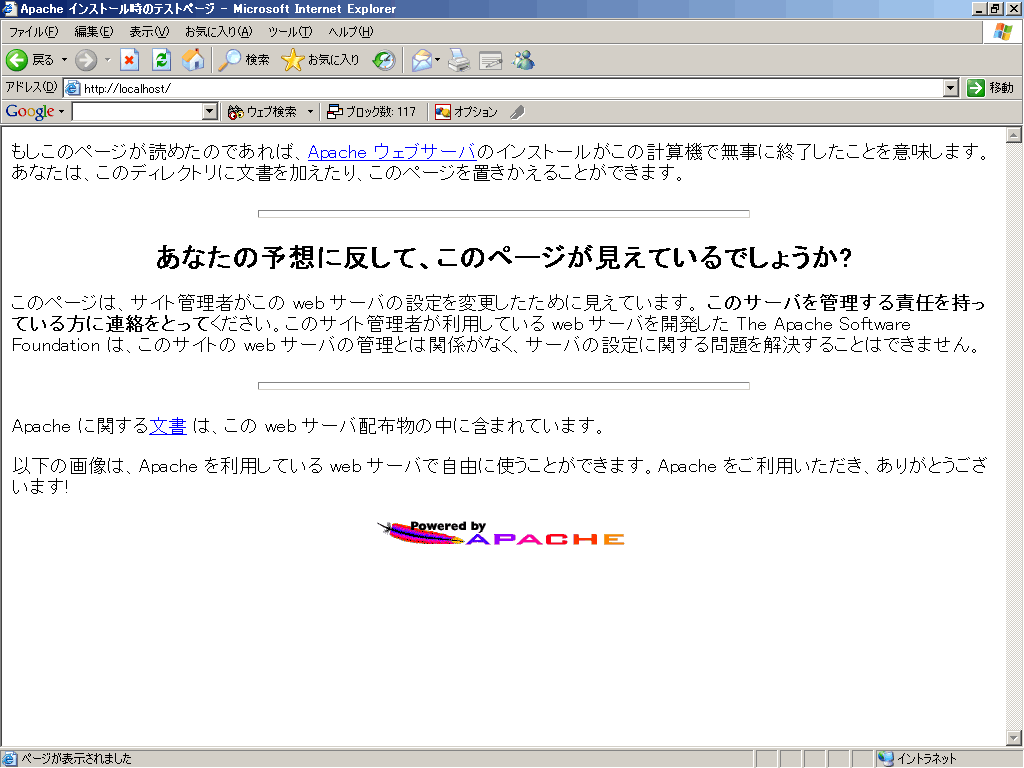The image size is (1024, 768).
Task: Minimize the Internet Explorer window
Action: [x=980, y=9]
